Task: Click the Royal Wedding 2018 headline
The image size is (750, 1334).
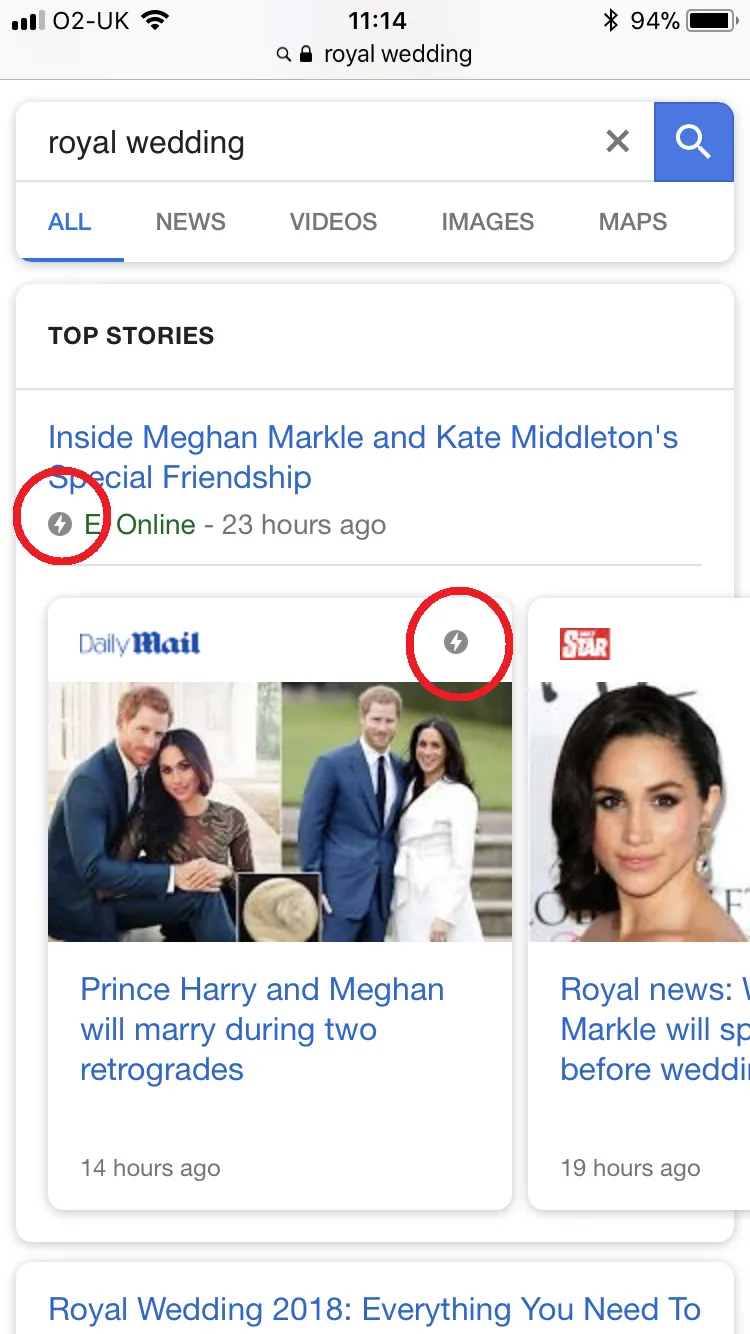Action: coord(373,1308)
